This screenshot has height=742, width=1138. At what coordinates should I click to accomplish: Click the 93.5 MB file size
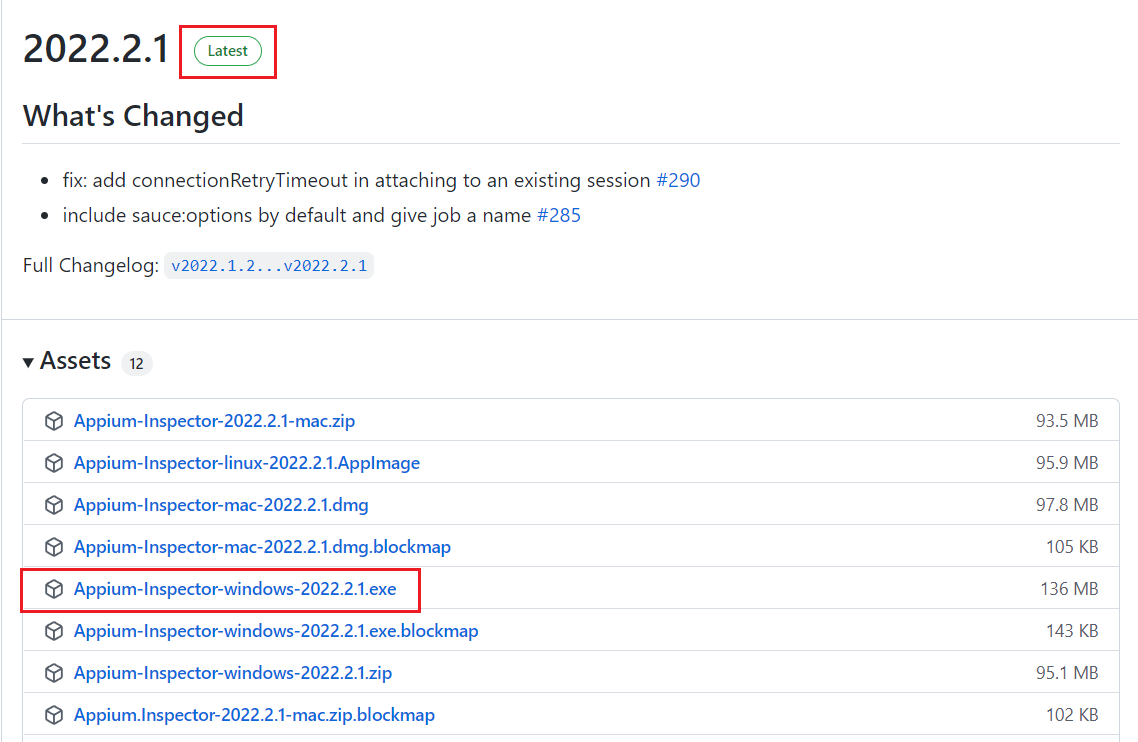pos(1067,421)
